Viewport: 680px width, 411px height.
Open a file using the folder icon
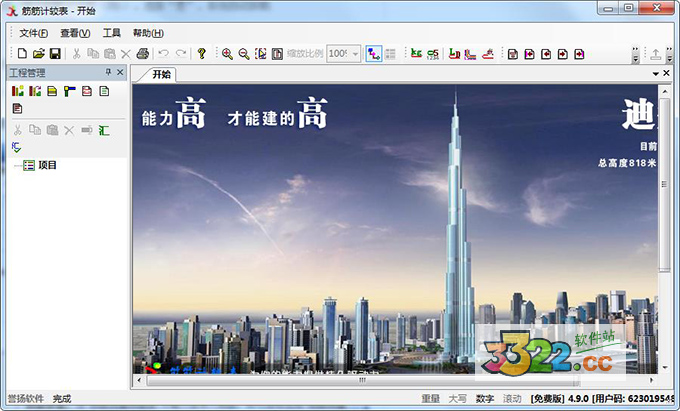pyautogui.click(x=39, y=53)
